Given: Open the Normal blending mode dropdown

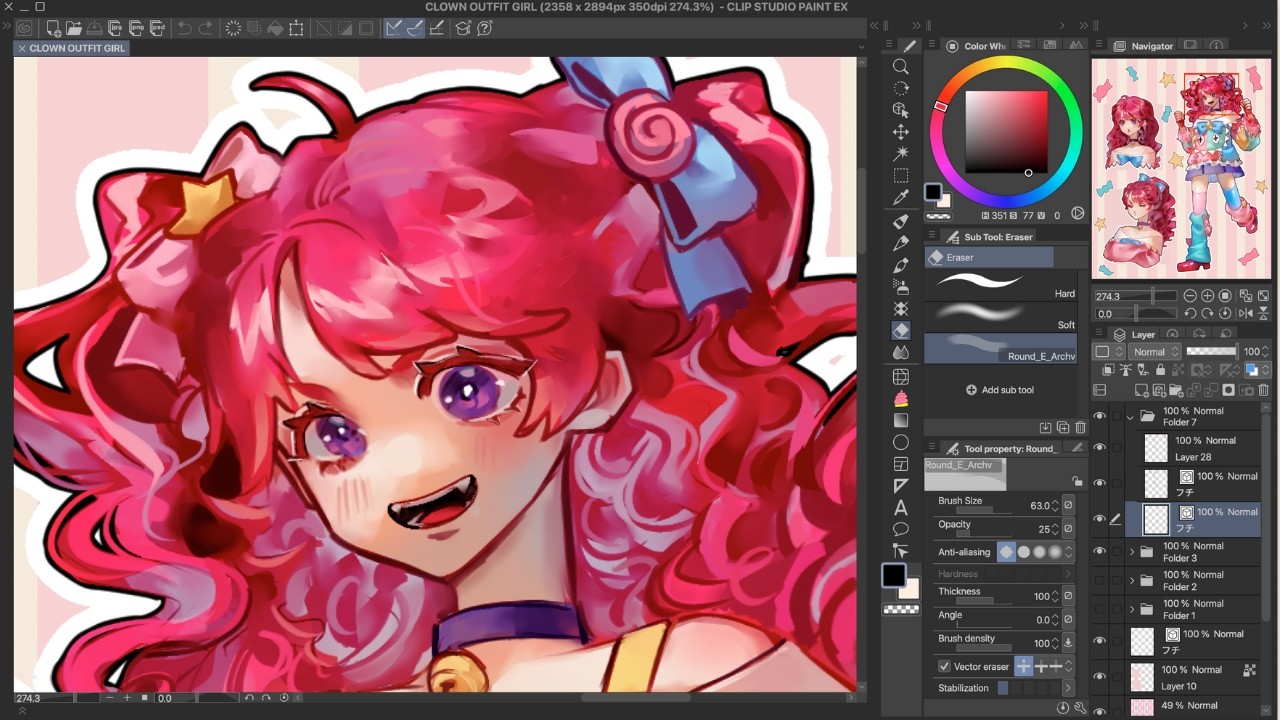Looking at the screenshot, I should click(1154, 352).
